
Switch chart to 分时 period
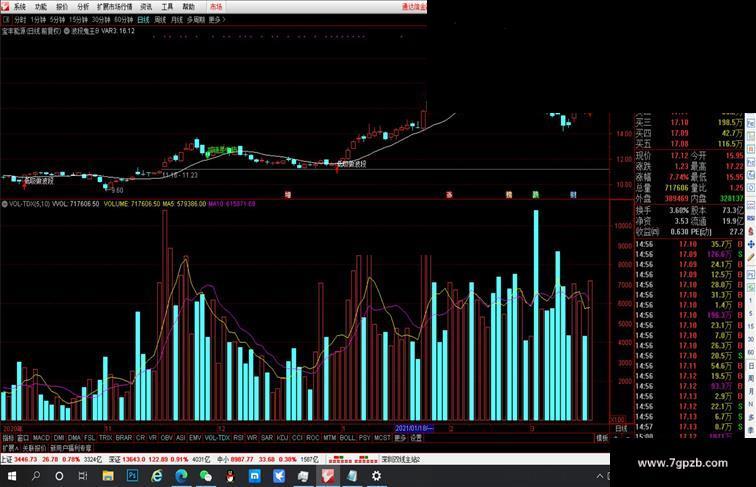pos(20,20)
